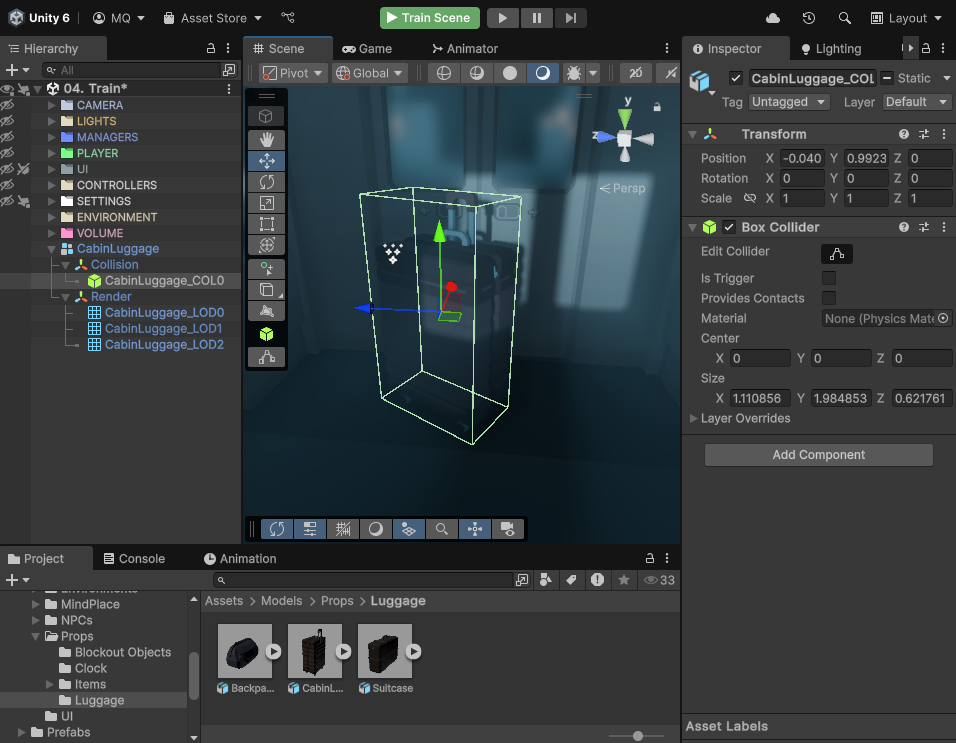956x743 pixels.
Task: Open the Layout dropdown
Action: 907,18
